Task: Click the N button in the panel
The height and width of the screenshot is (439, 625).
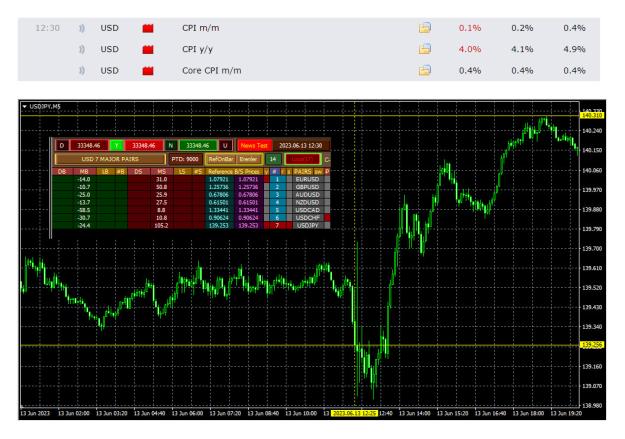Action: (x=171, y=146)
